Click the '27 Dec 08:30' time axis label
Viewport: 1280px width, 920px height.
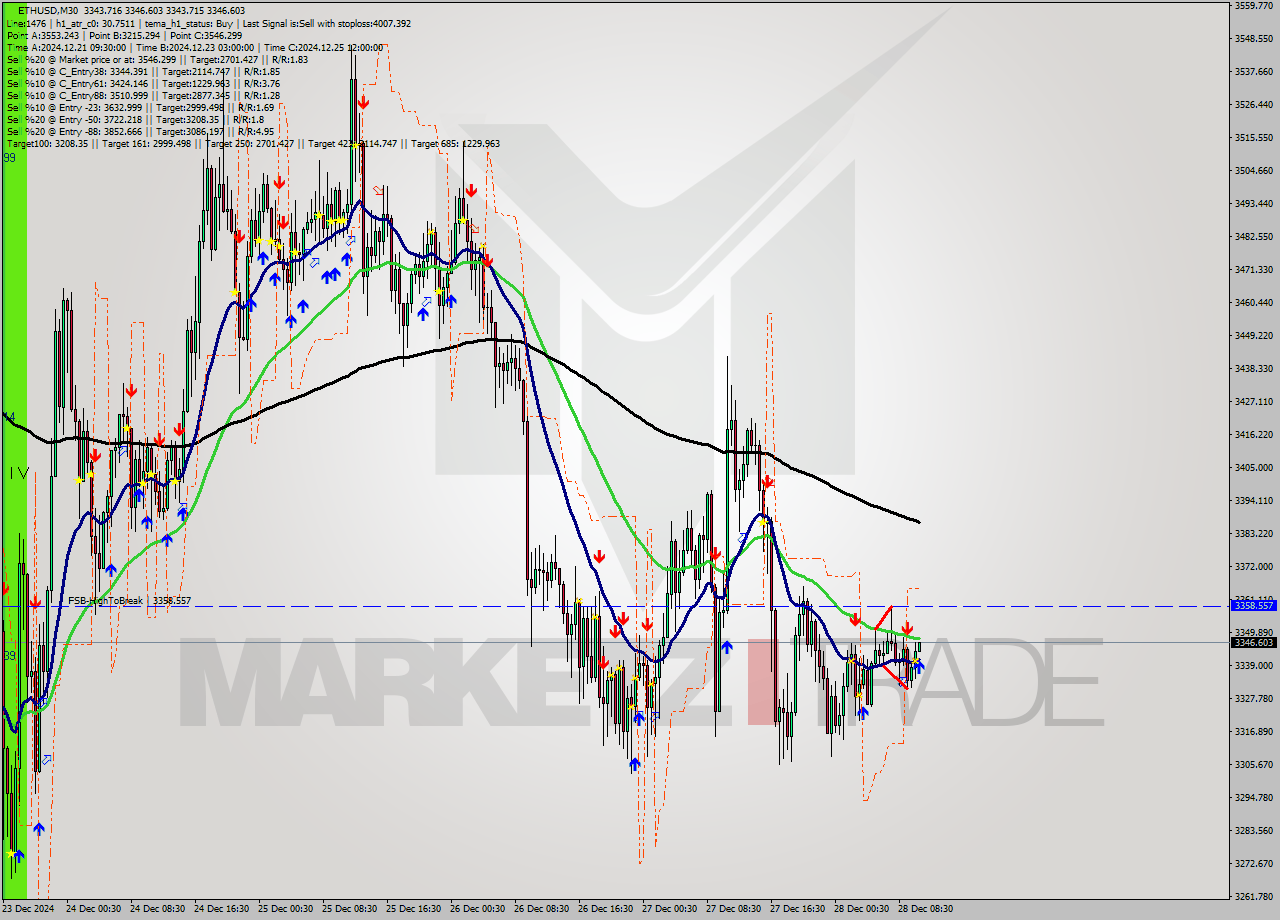733,909
